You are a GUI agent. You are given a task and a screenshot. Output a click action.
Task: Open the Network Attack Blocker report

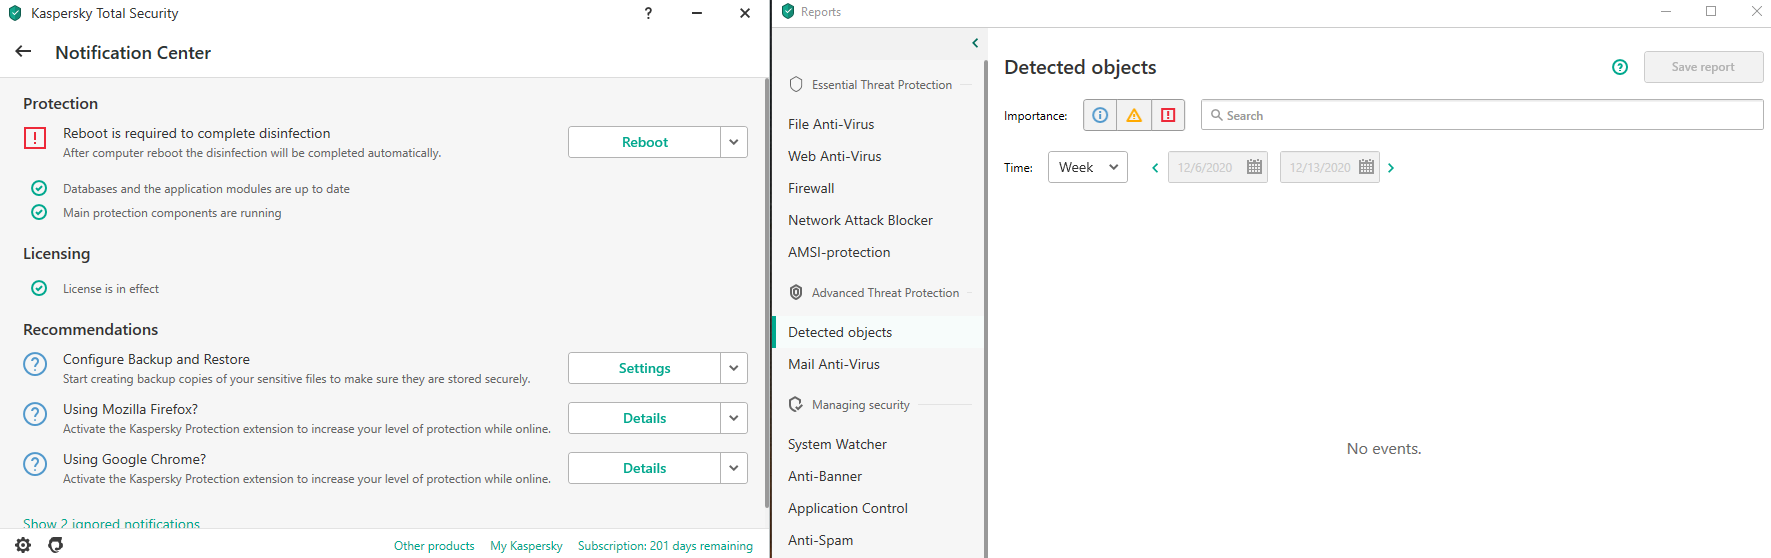click(x=860, y=220)
